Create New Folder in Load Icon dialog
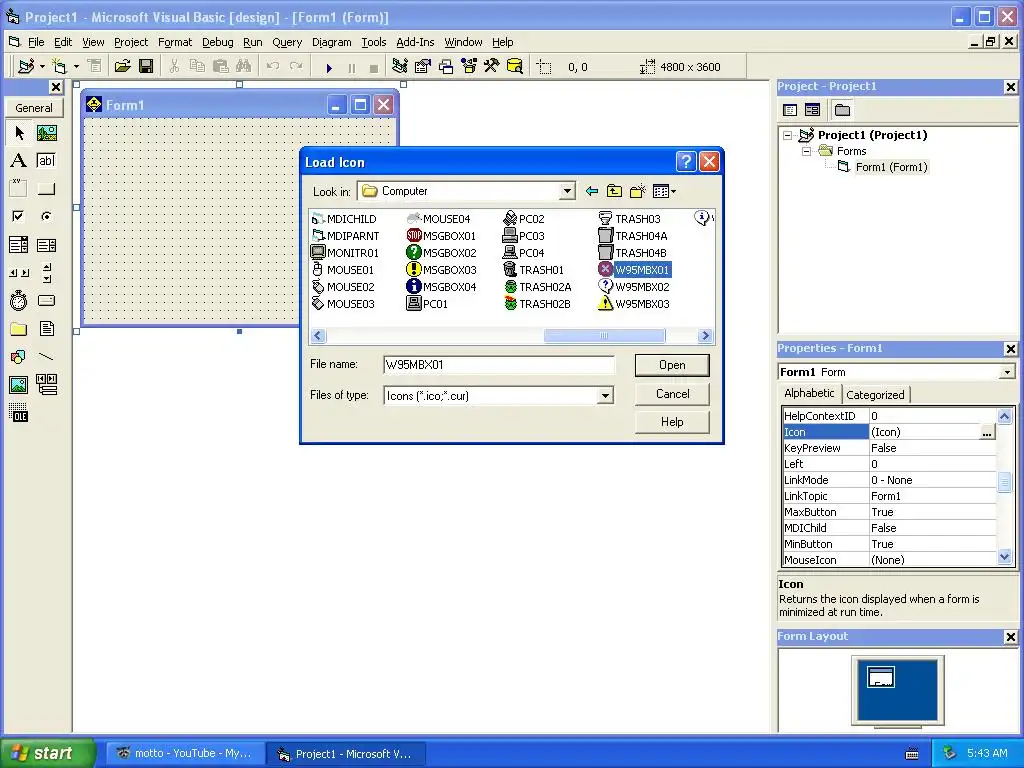 pos(637,191)
